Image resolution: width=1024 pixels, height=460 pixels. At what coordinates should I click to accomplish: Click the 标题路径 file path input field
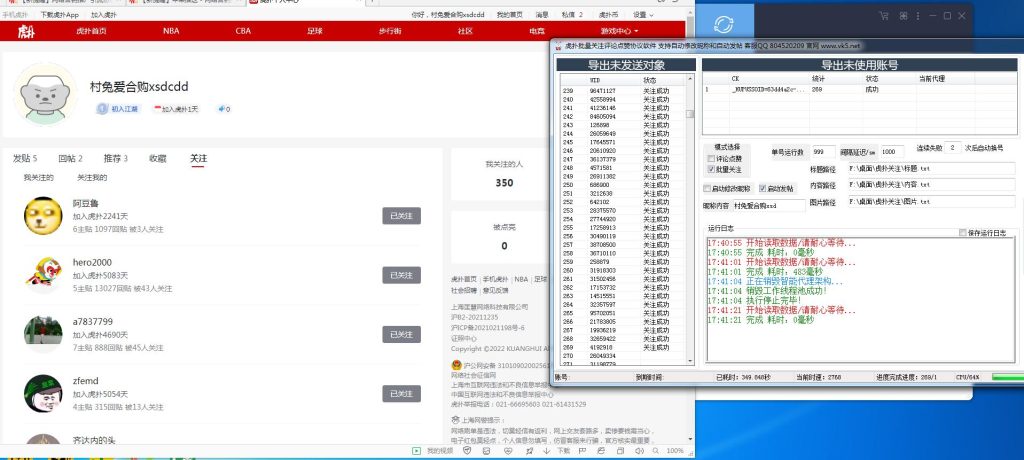931,169
